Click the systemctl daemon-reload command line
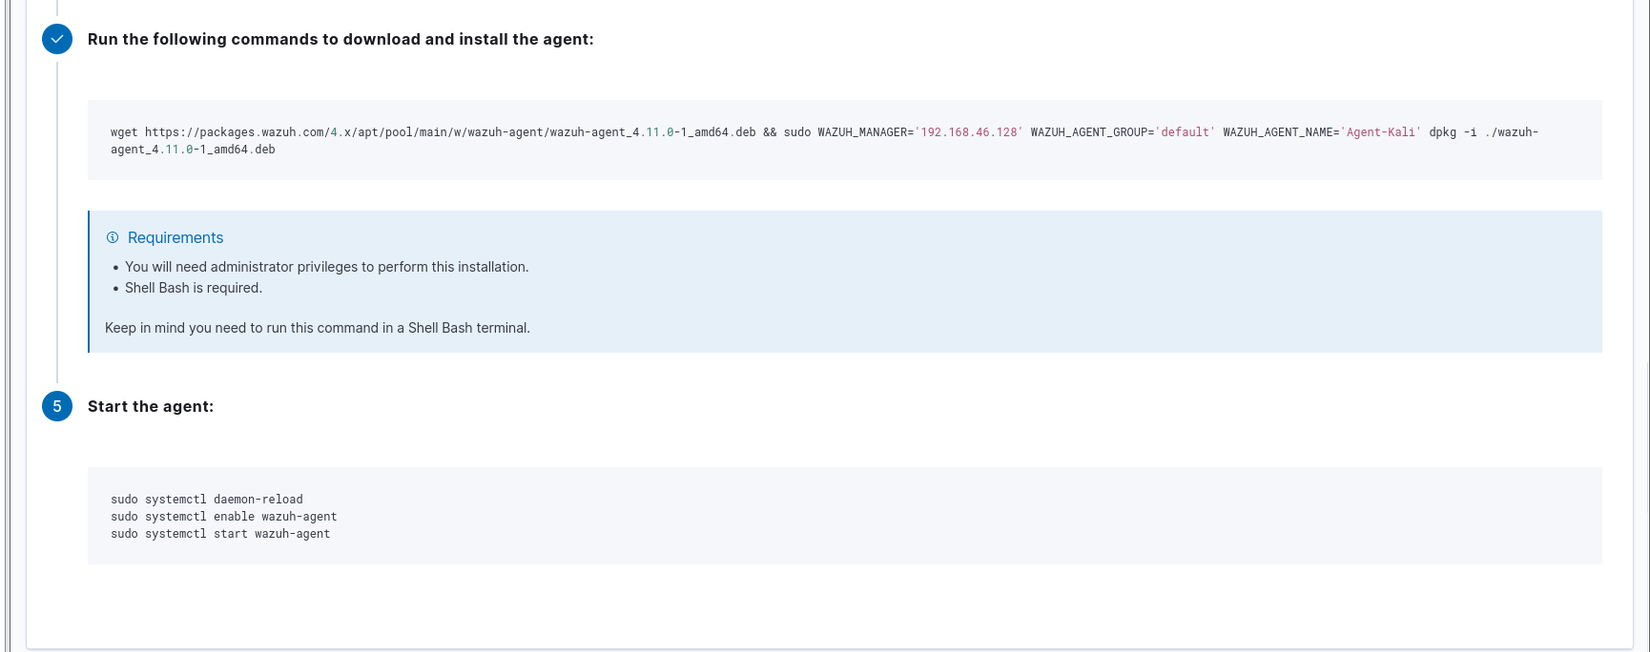Viewport: 1650px width, 652px height. tap(207, 499)
